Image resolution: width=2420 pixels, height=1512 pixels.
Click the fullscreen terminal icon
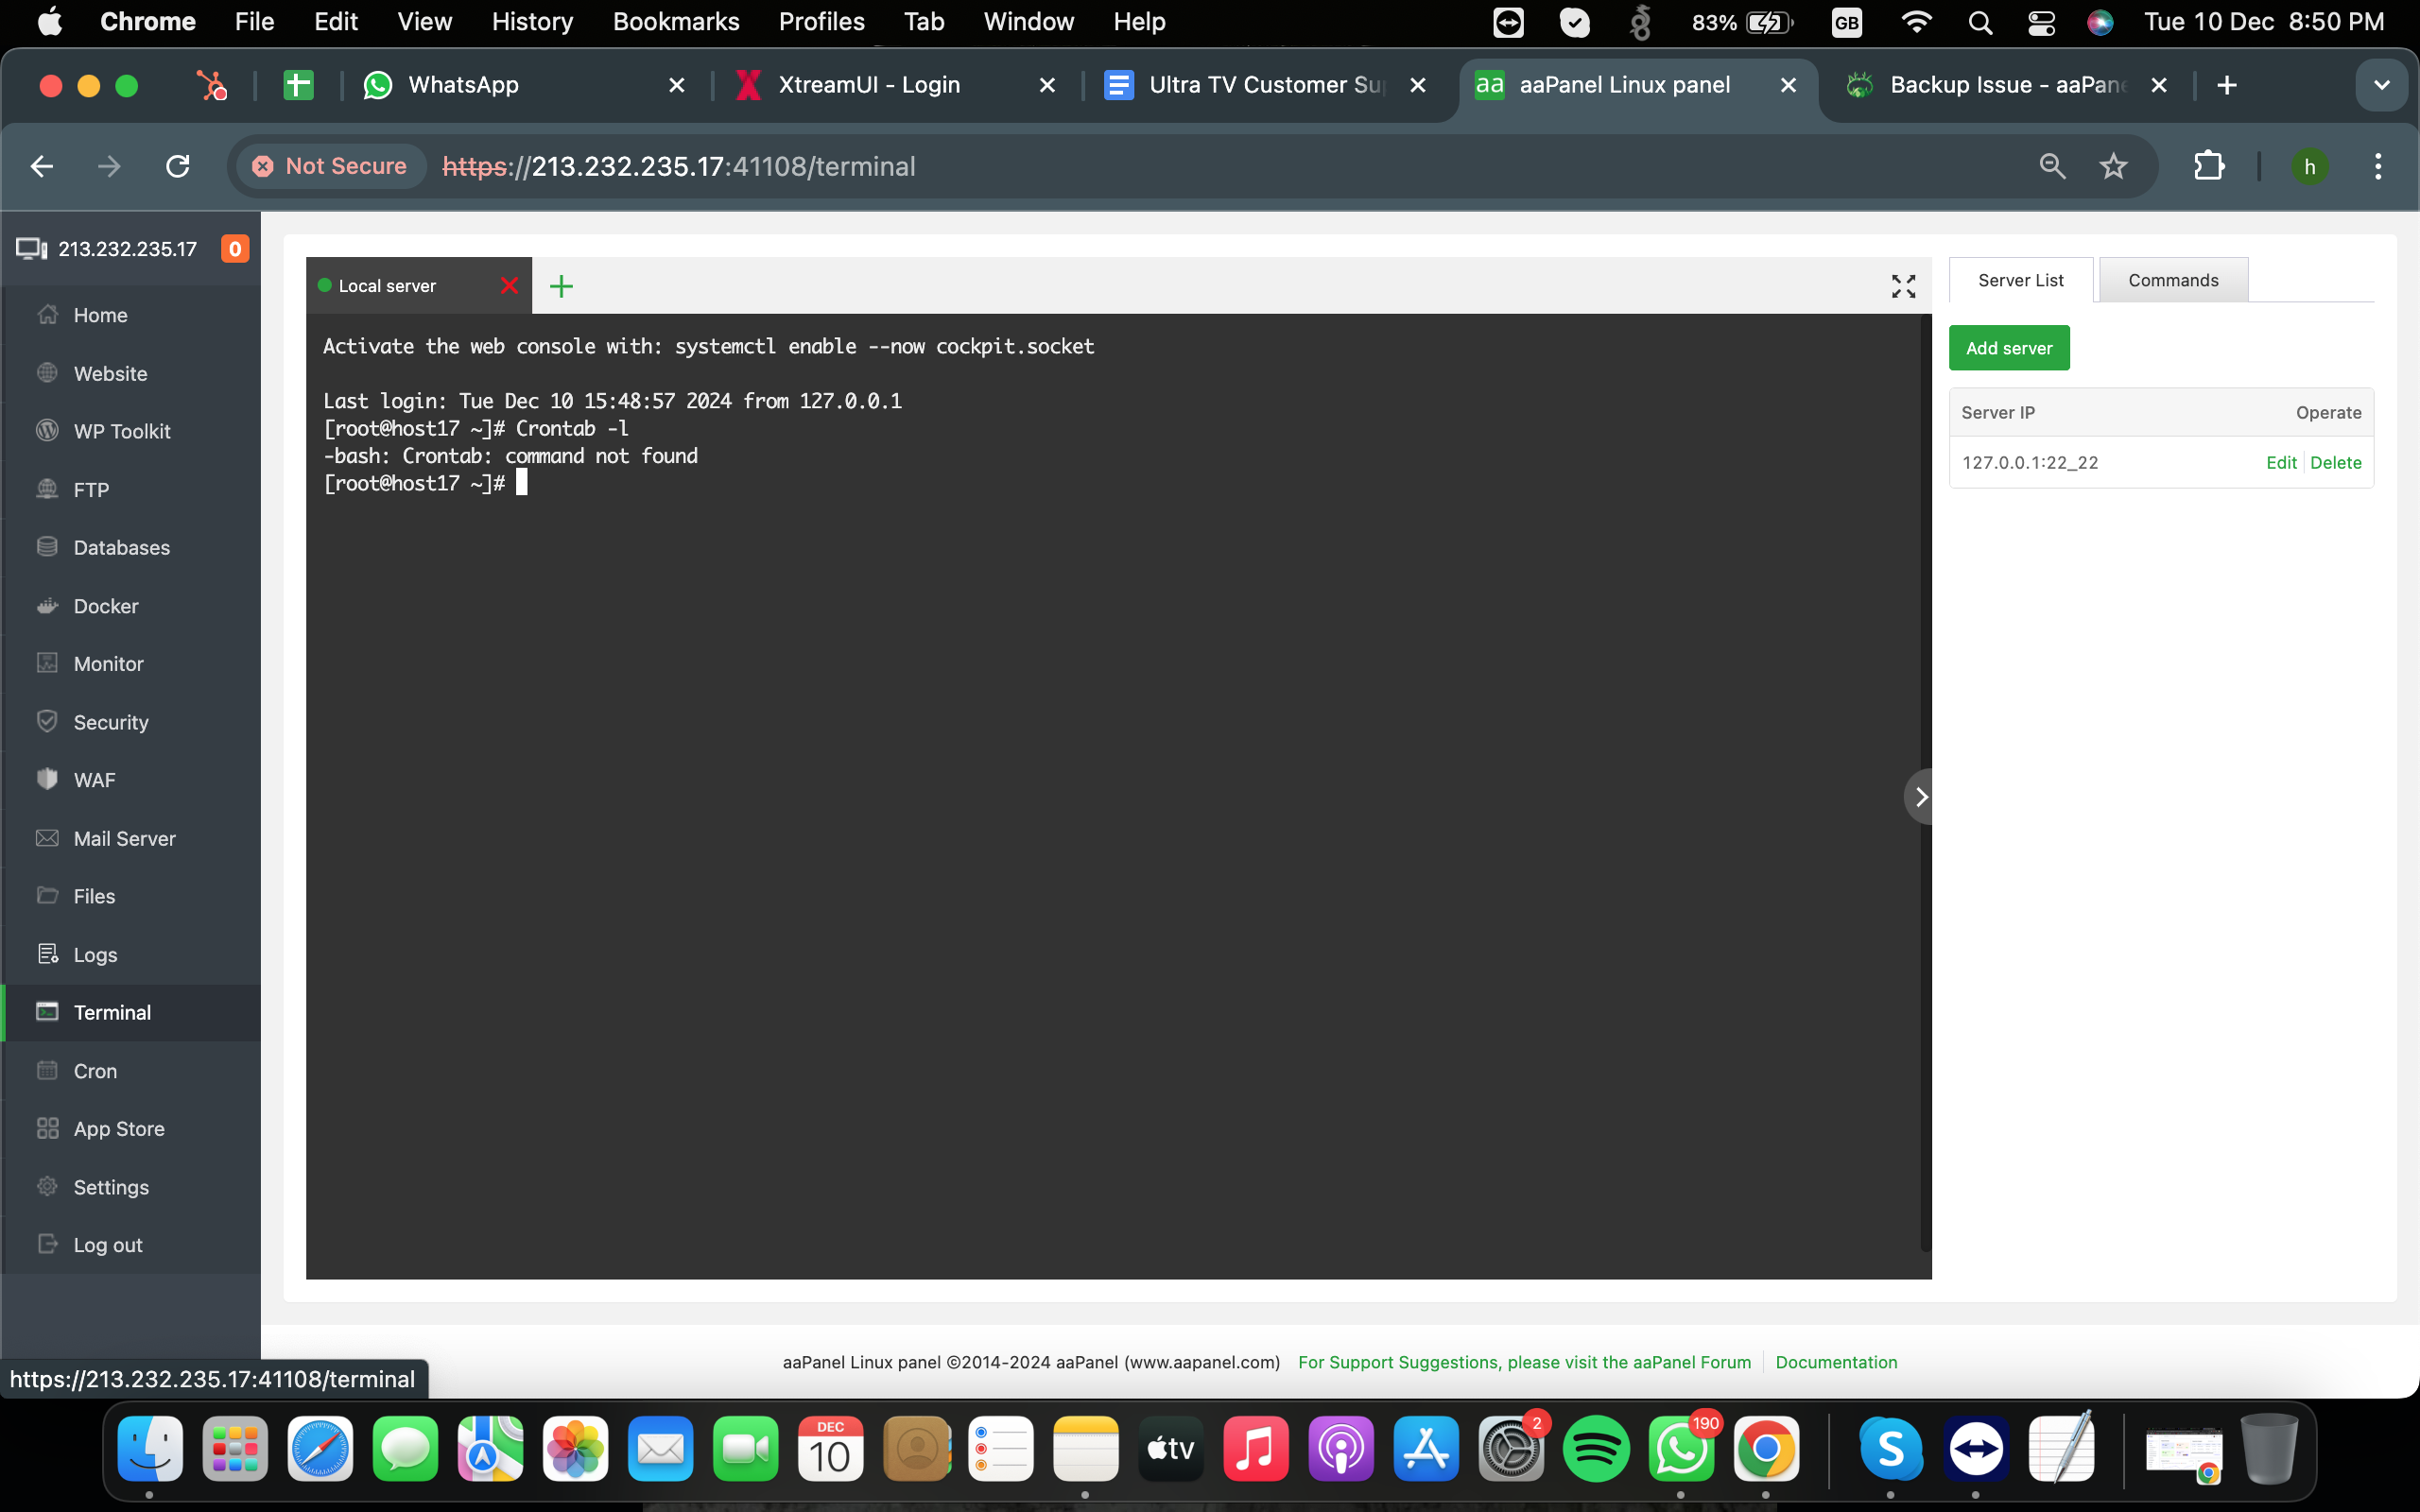[1903, 286]
